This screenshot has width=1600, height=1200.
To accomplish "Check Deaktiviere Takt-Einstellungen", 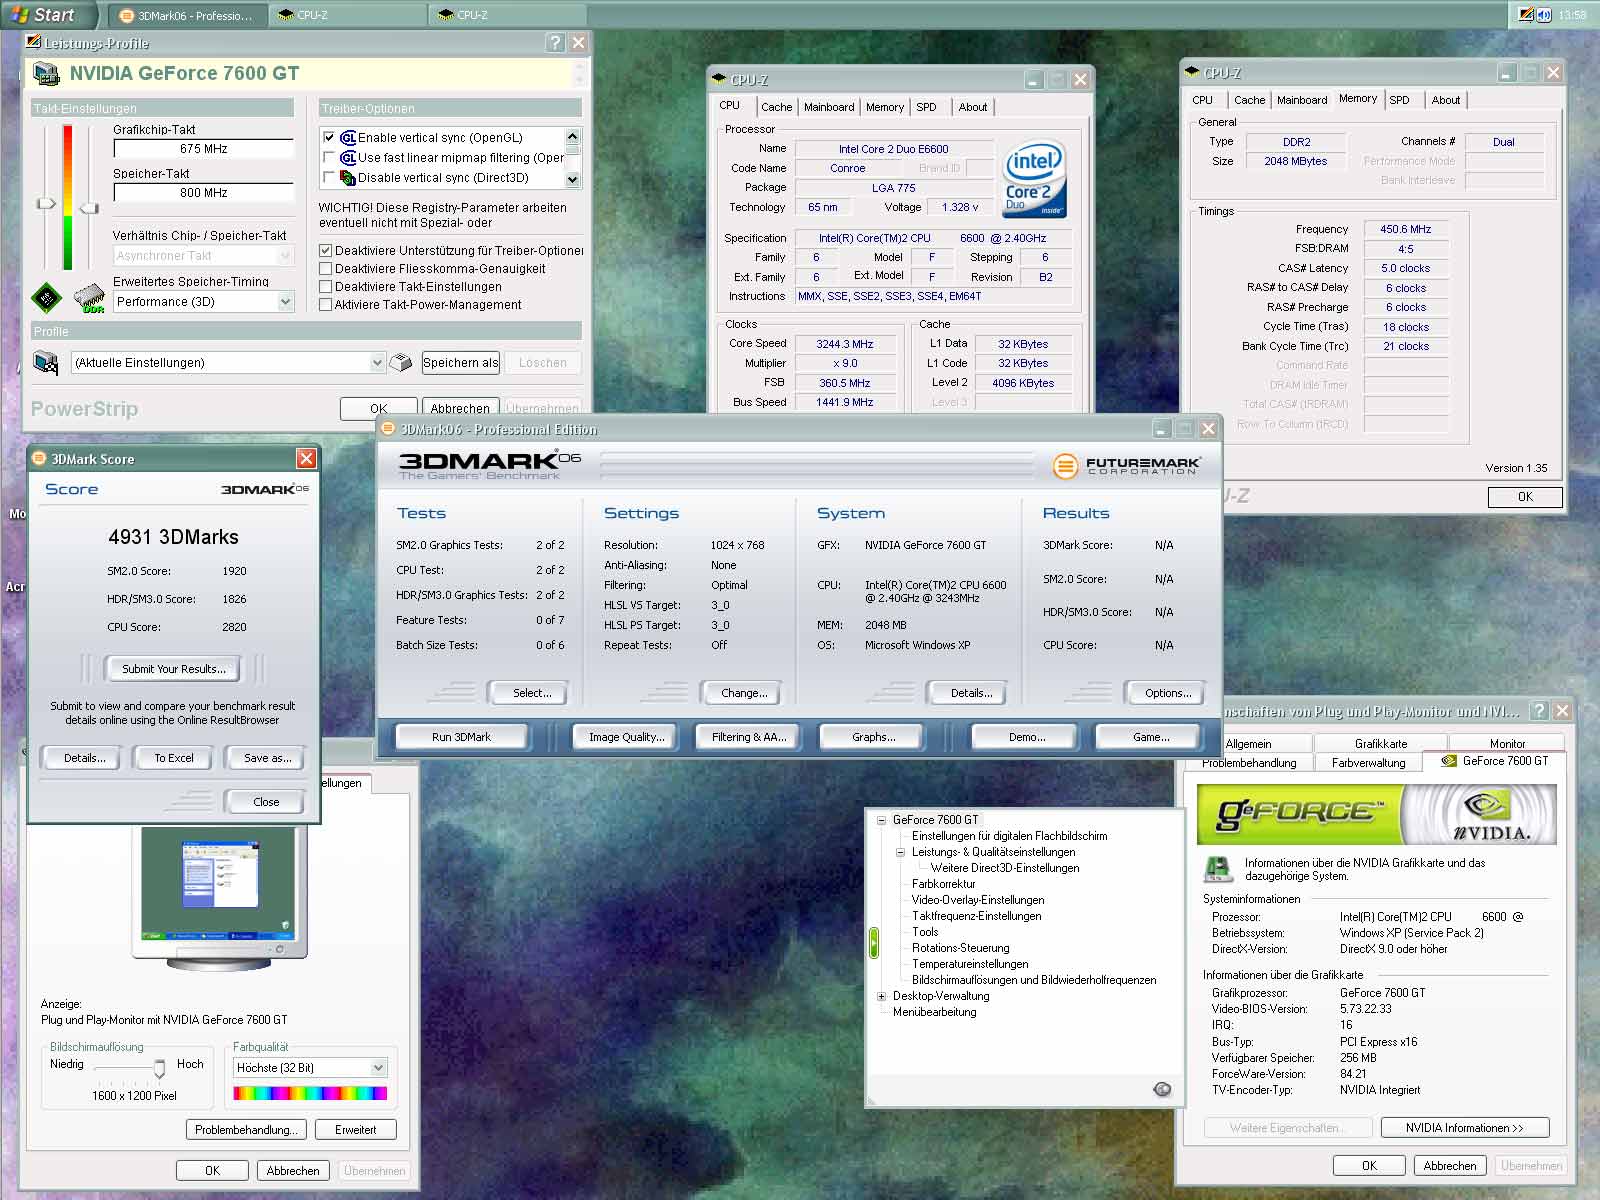I will pos(325,287).
